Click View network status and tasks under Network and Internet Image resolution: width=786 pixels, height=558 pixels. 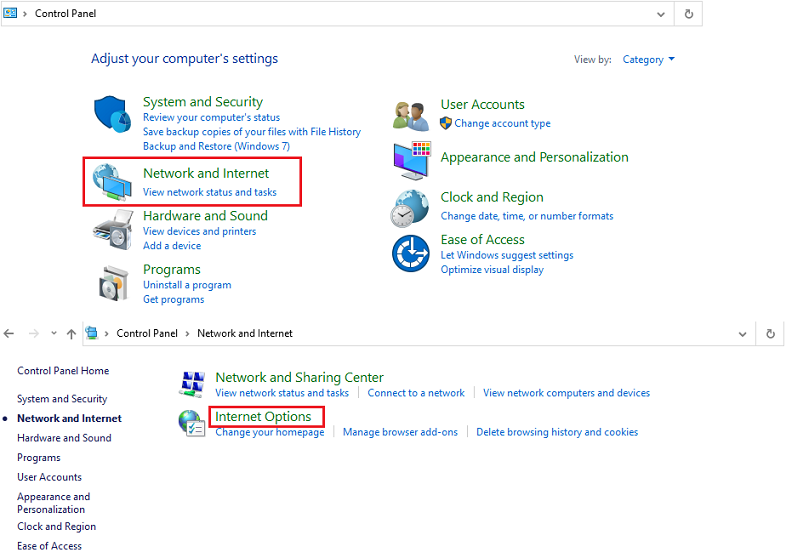pyautogui.click(x=210, y=192)
